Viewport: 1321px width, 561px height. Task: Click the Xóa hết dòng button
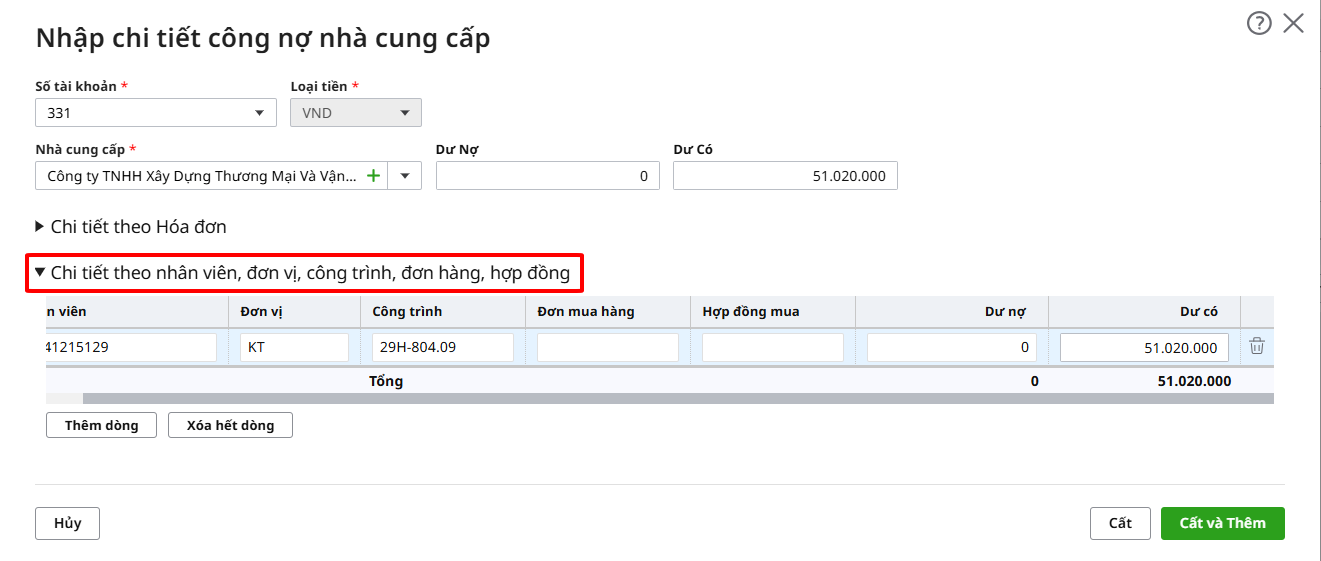pos(230,425)
